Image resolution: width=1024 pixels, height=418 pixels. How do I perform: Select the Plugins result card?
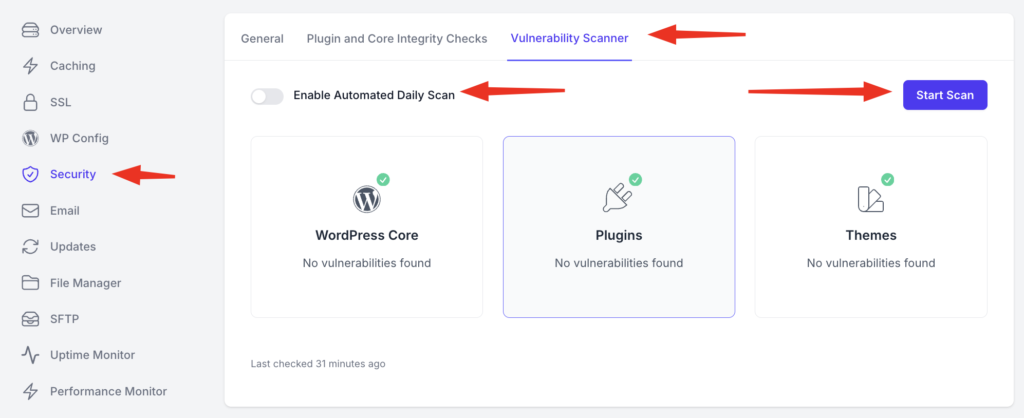(618, 227)
